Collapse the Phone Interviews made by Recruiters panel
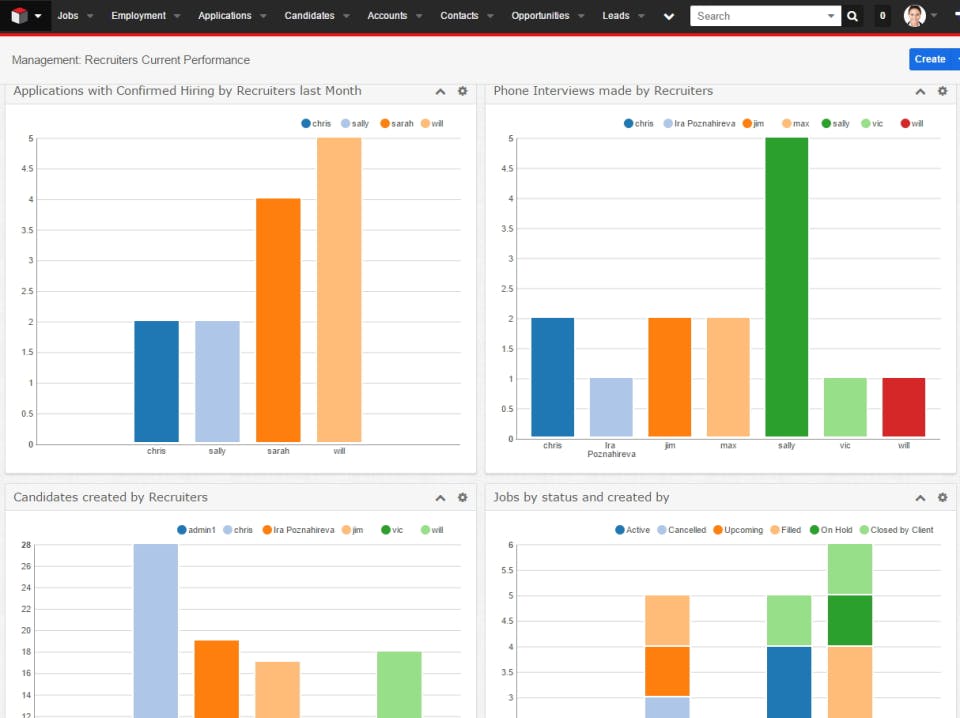The image size is (960, 718). tap(920, 91)
